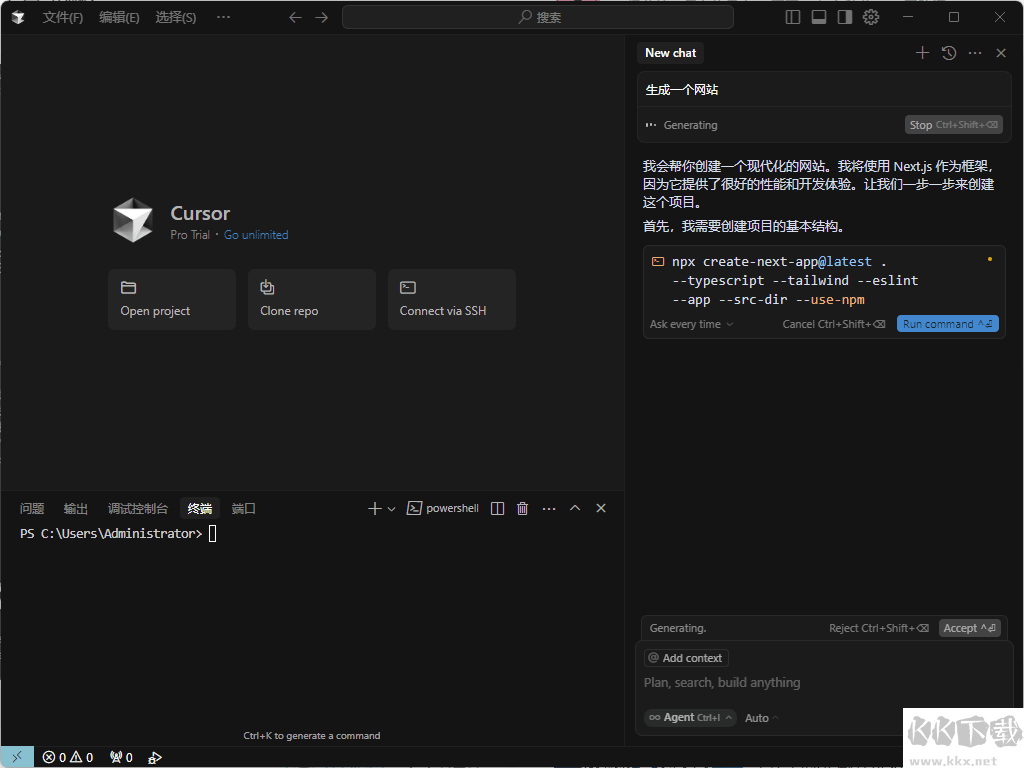Viewport: 1024px width, 768px height.
Task: Select the New chat tab
Action: point(671,53)
